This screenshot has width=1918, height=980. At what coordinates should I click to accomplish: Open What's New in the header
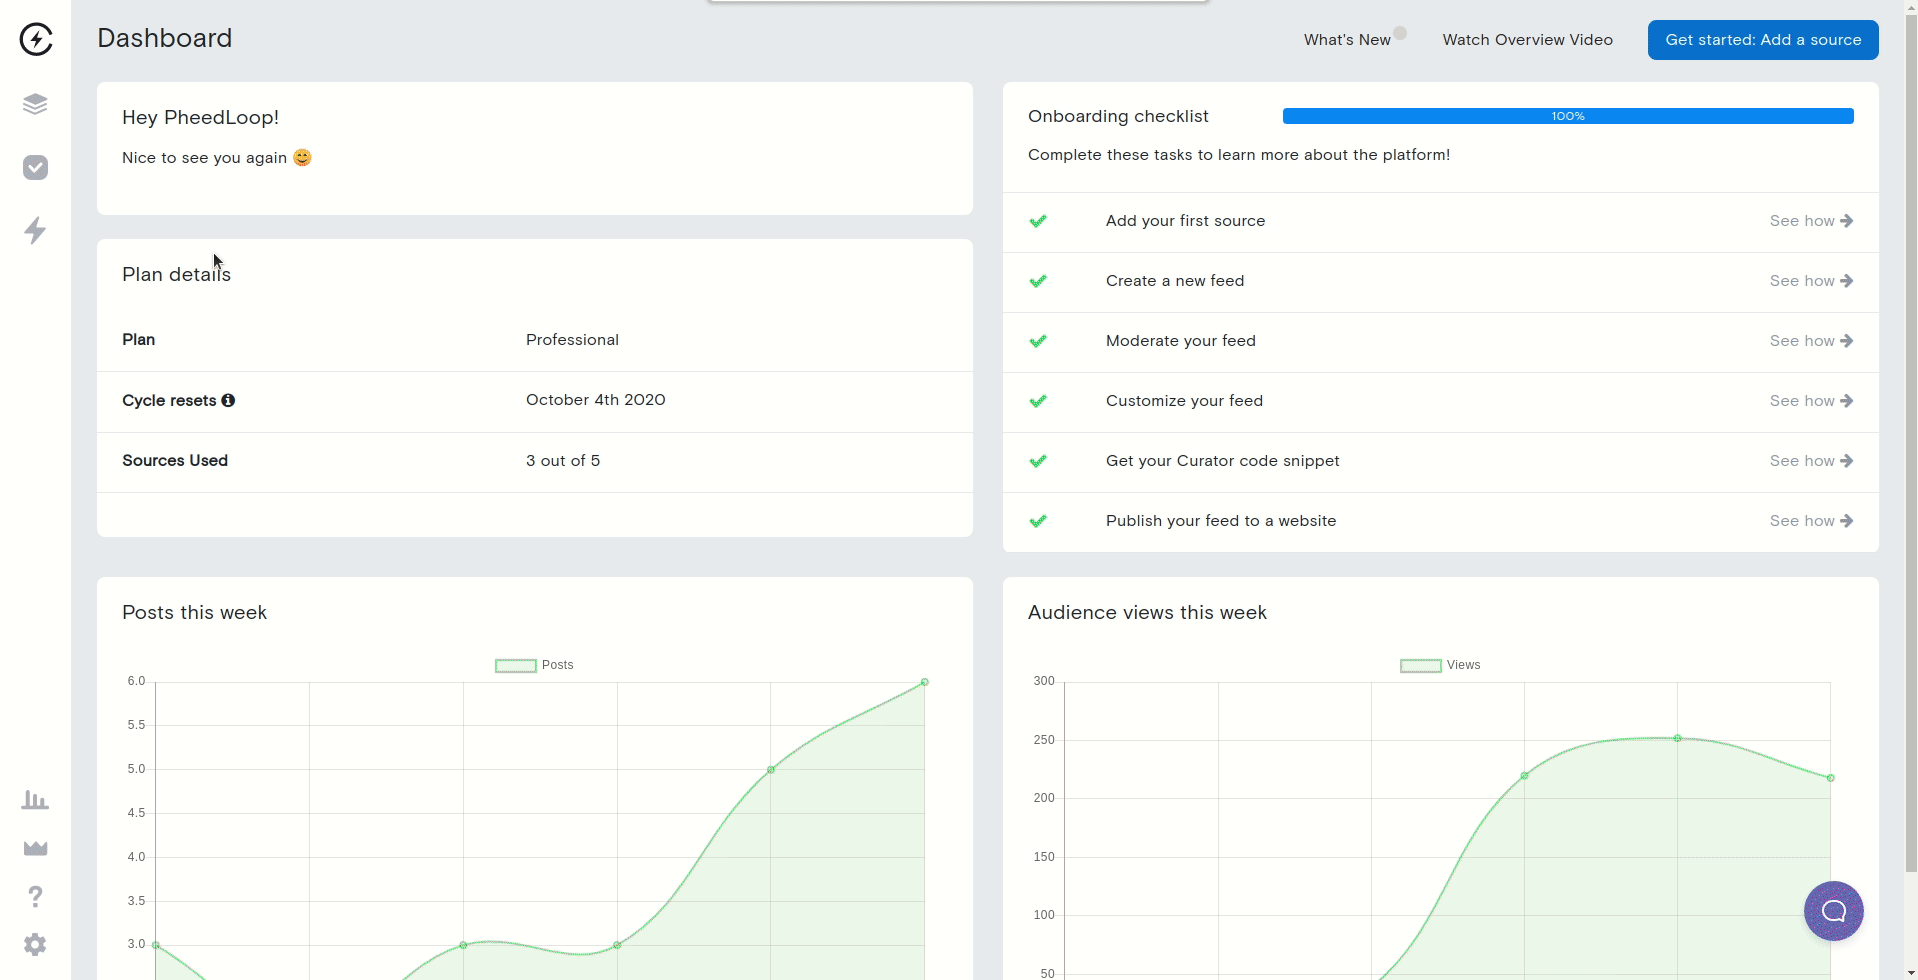1347,40
